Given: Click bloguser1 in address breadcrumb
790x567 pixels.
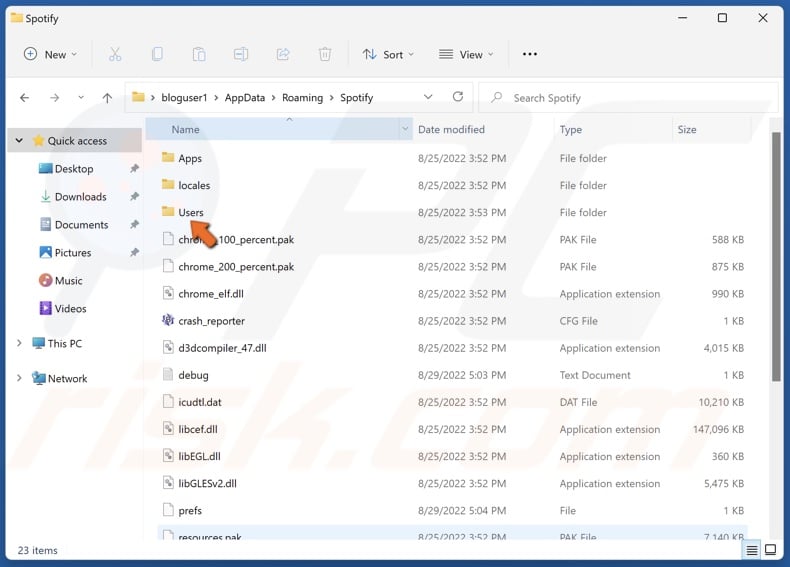Looking at the screenshot, I should [x=184, y=97].
